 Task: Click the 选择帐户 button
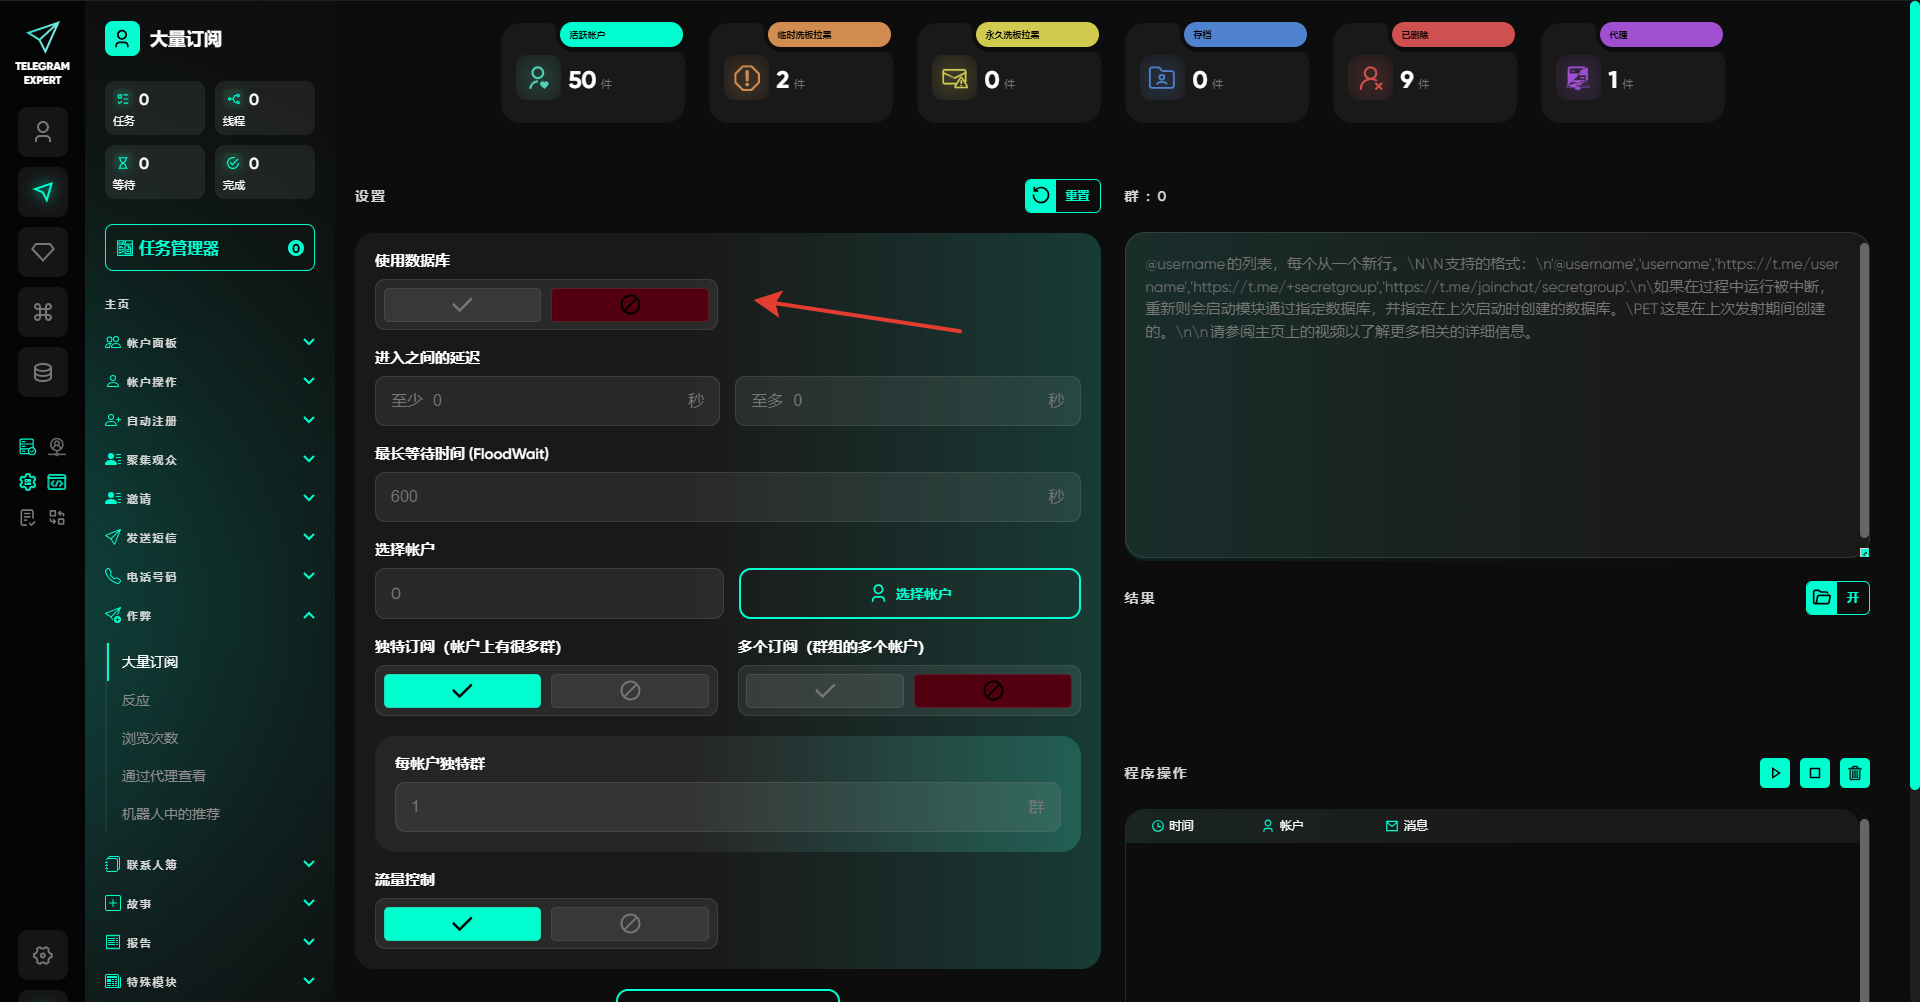pos(909,594)
